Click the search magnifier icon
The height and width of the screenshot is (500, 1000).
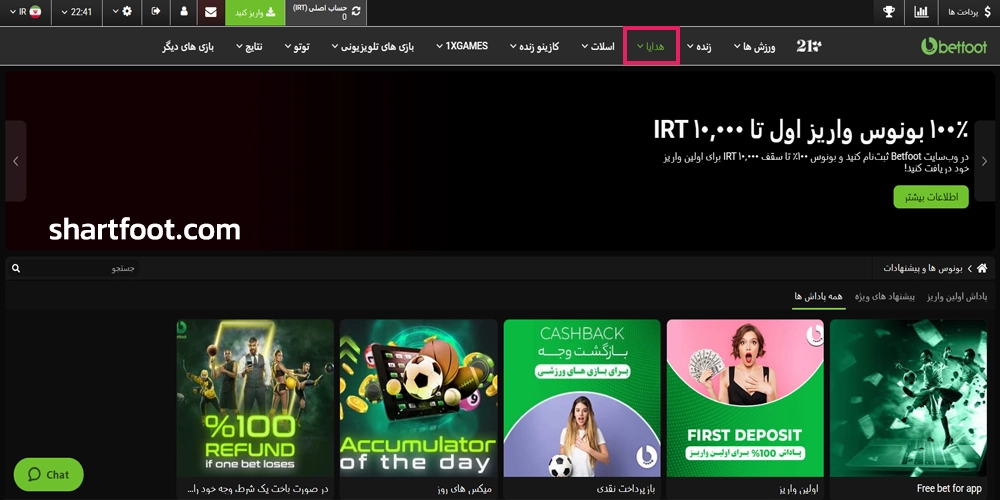point(16,268)
